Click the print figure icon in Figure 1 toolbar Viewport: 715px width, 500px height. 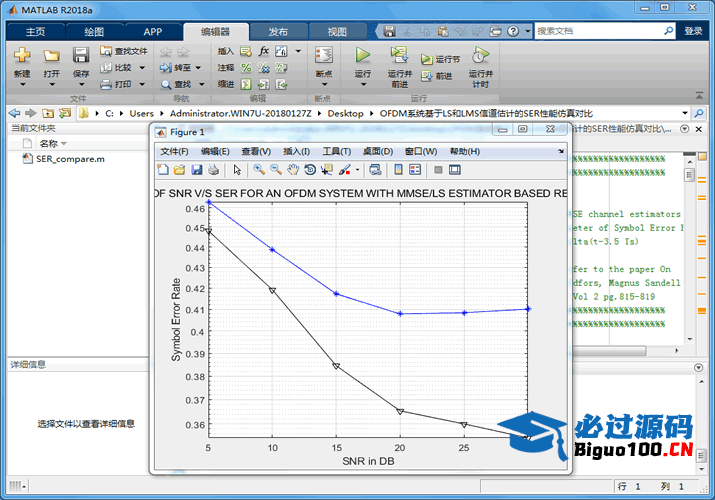point(213,170)
